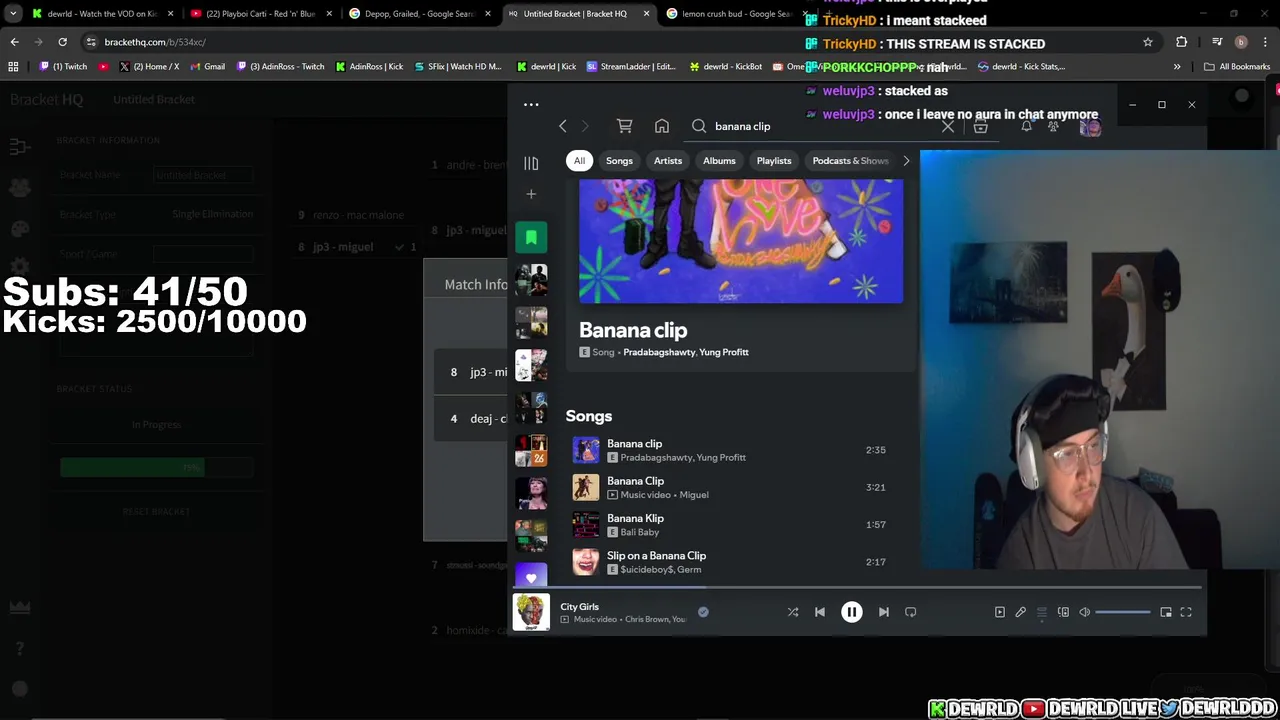Select the Songs search filter
This screenshot has height=720, width=1280.
pyautogui.click(x=619, y=161)
